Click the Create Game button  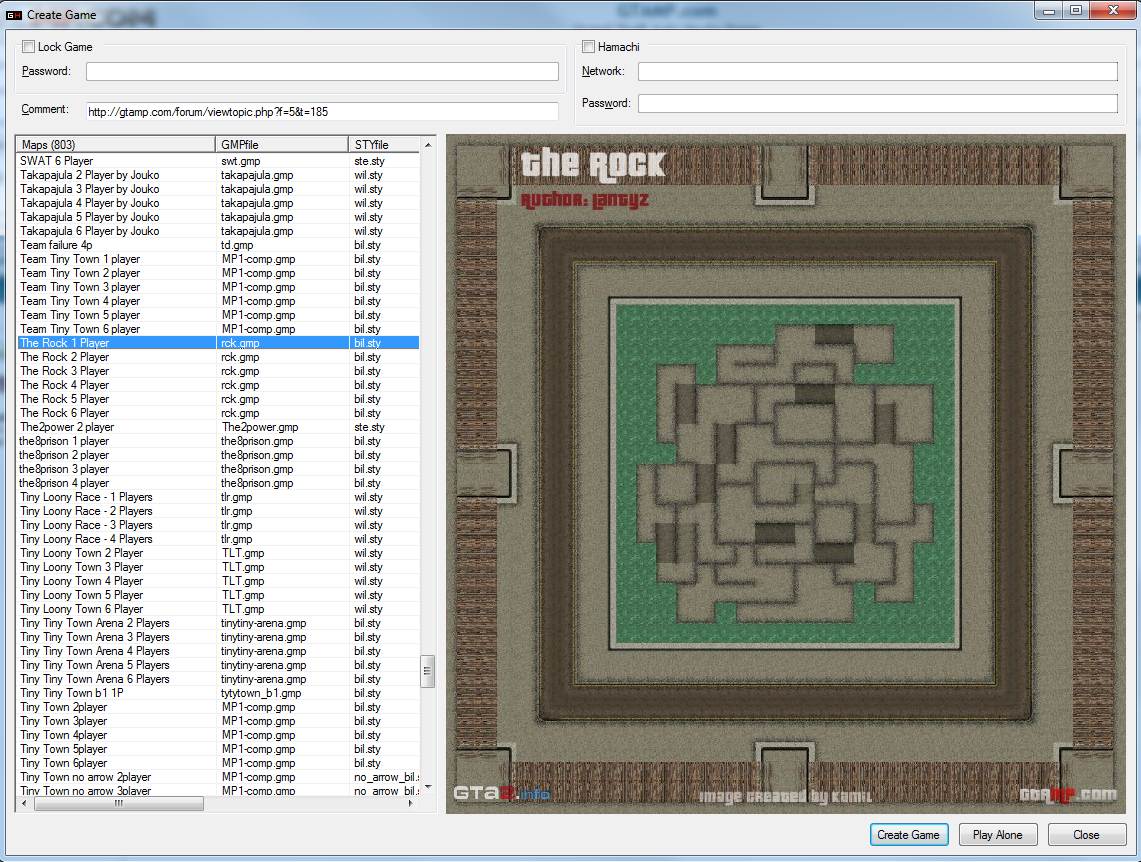pyautogui.click(x=907, y=835)
